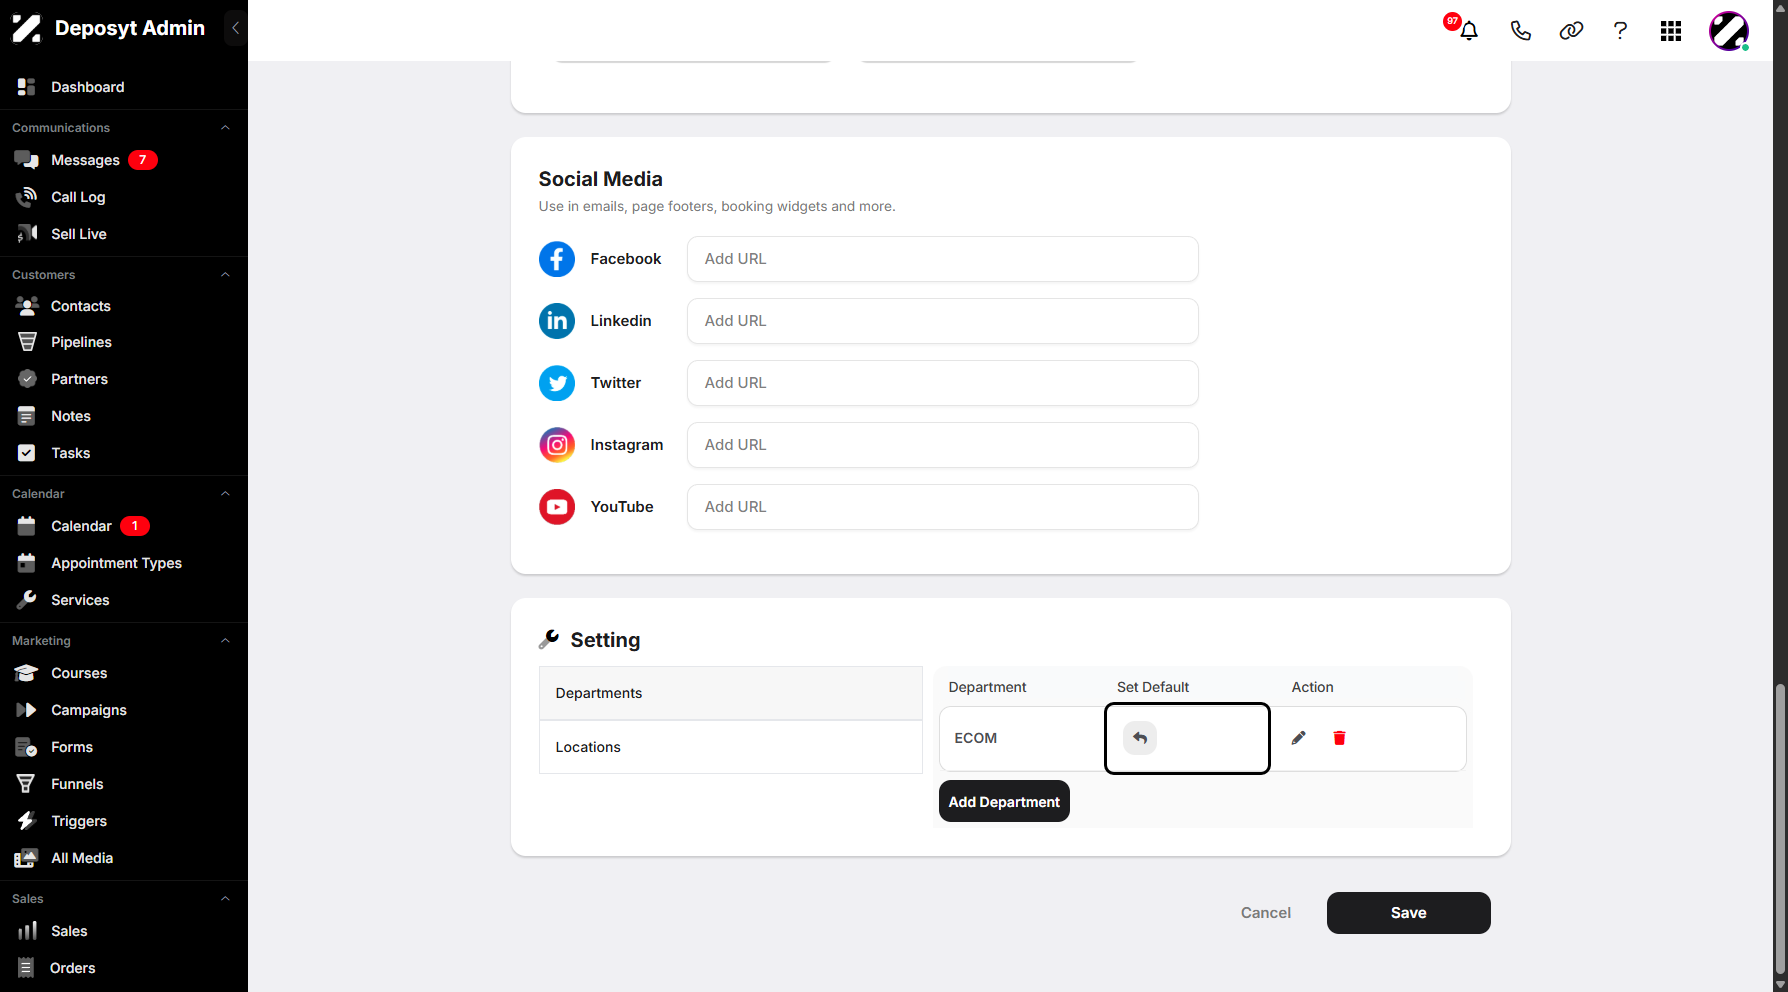Open the apps grid menu
Image resolution: width=1788 pixels, height=992 pixels.
pyautogui.click(x=1671, y=31)
